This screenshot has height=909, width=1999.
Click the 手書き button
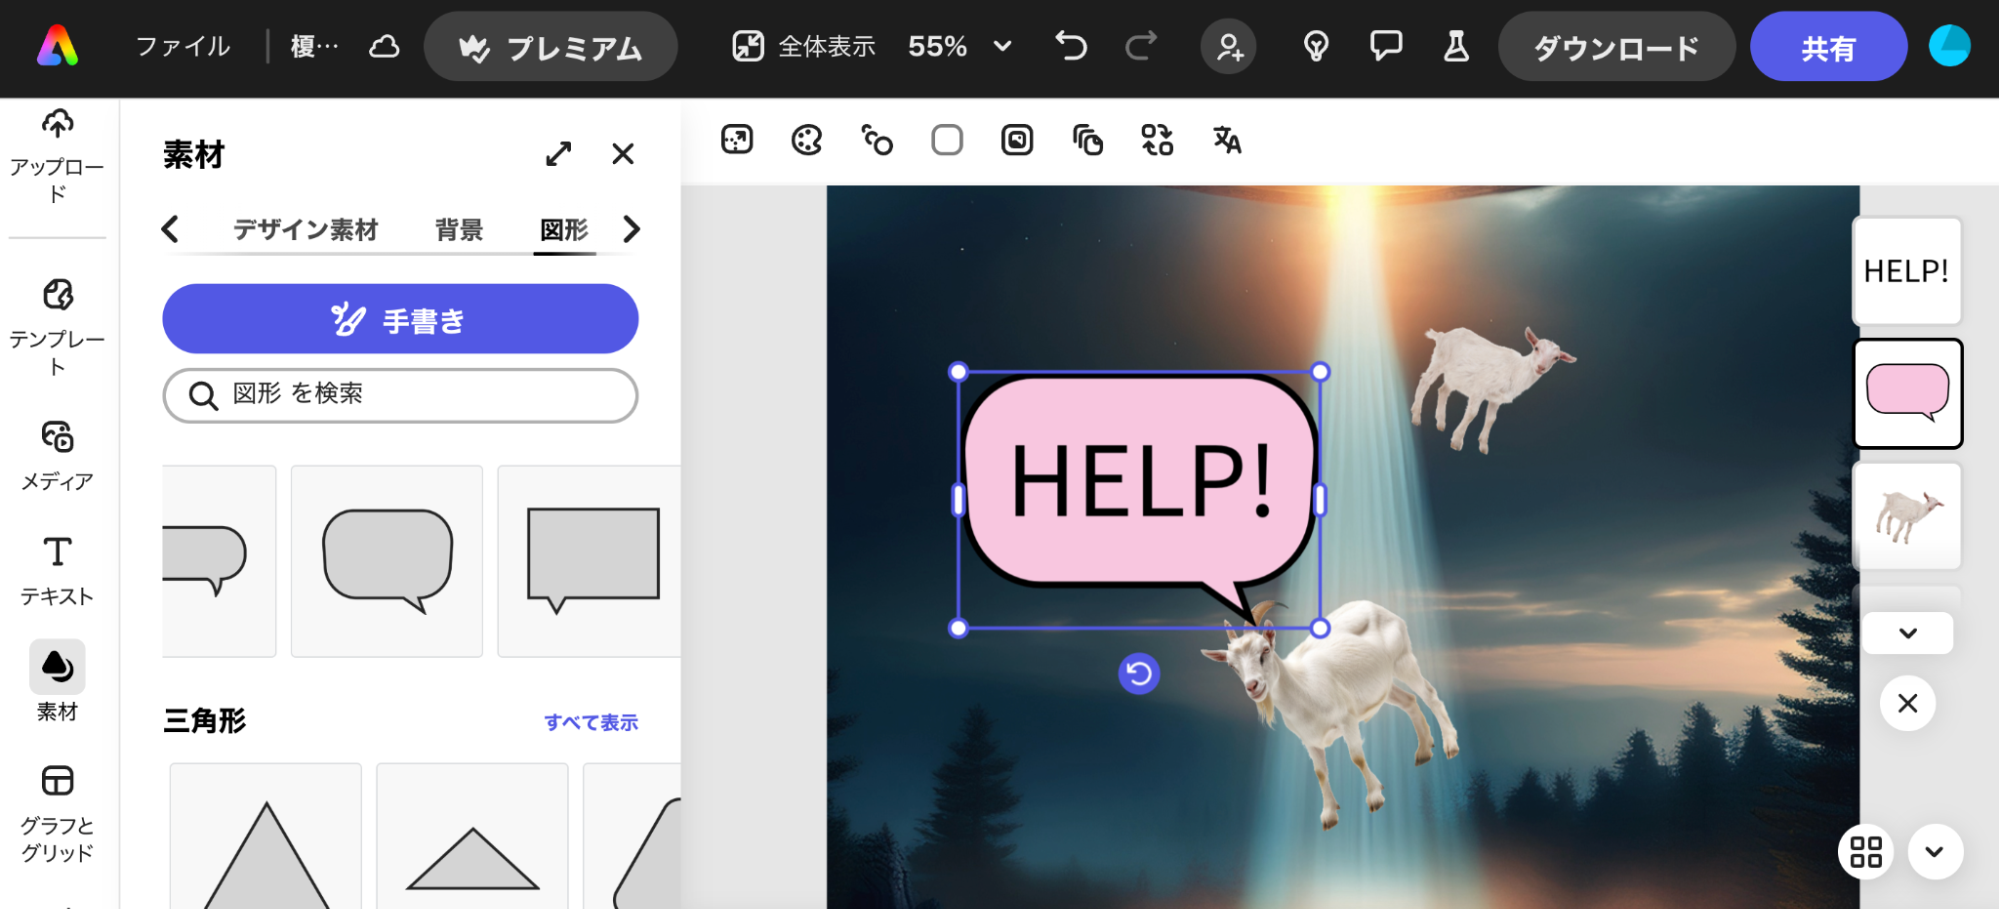point(400,318)
